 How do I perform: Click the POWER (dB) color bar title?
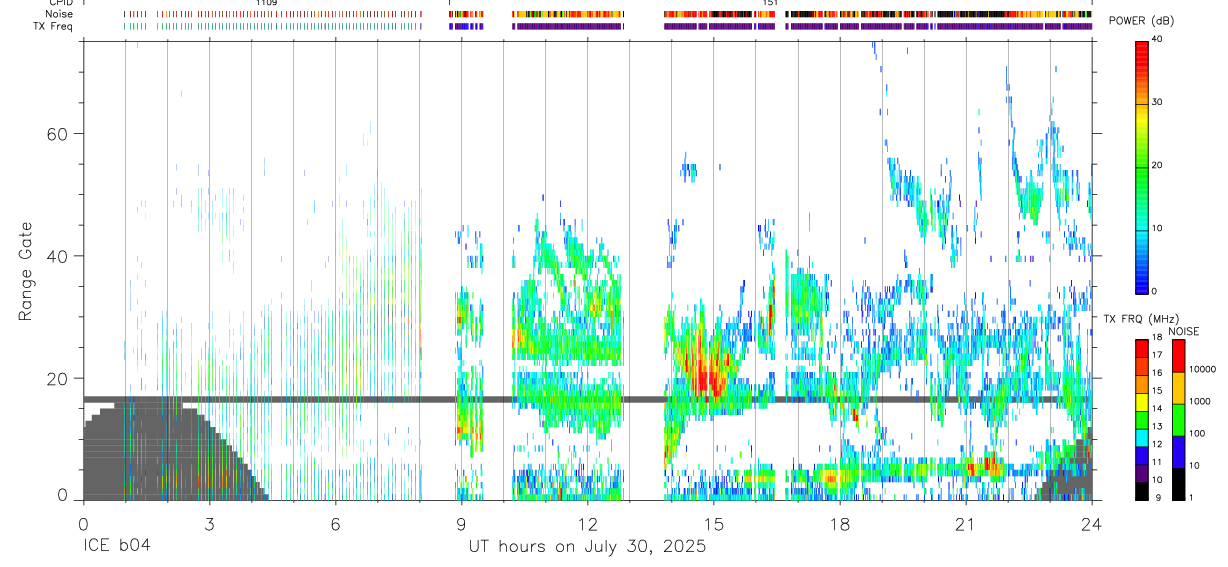click(1141, 21)
